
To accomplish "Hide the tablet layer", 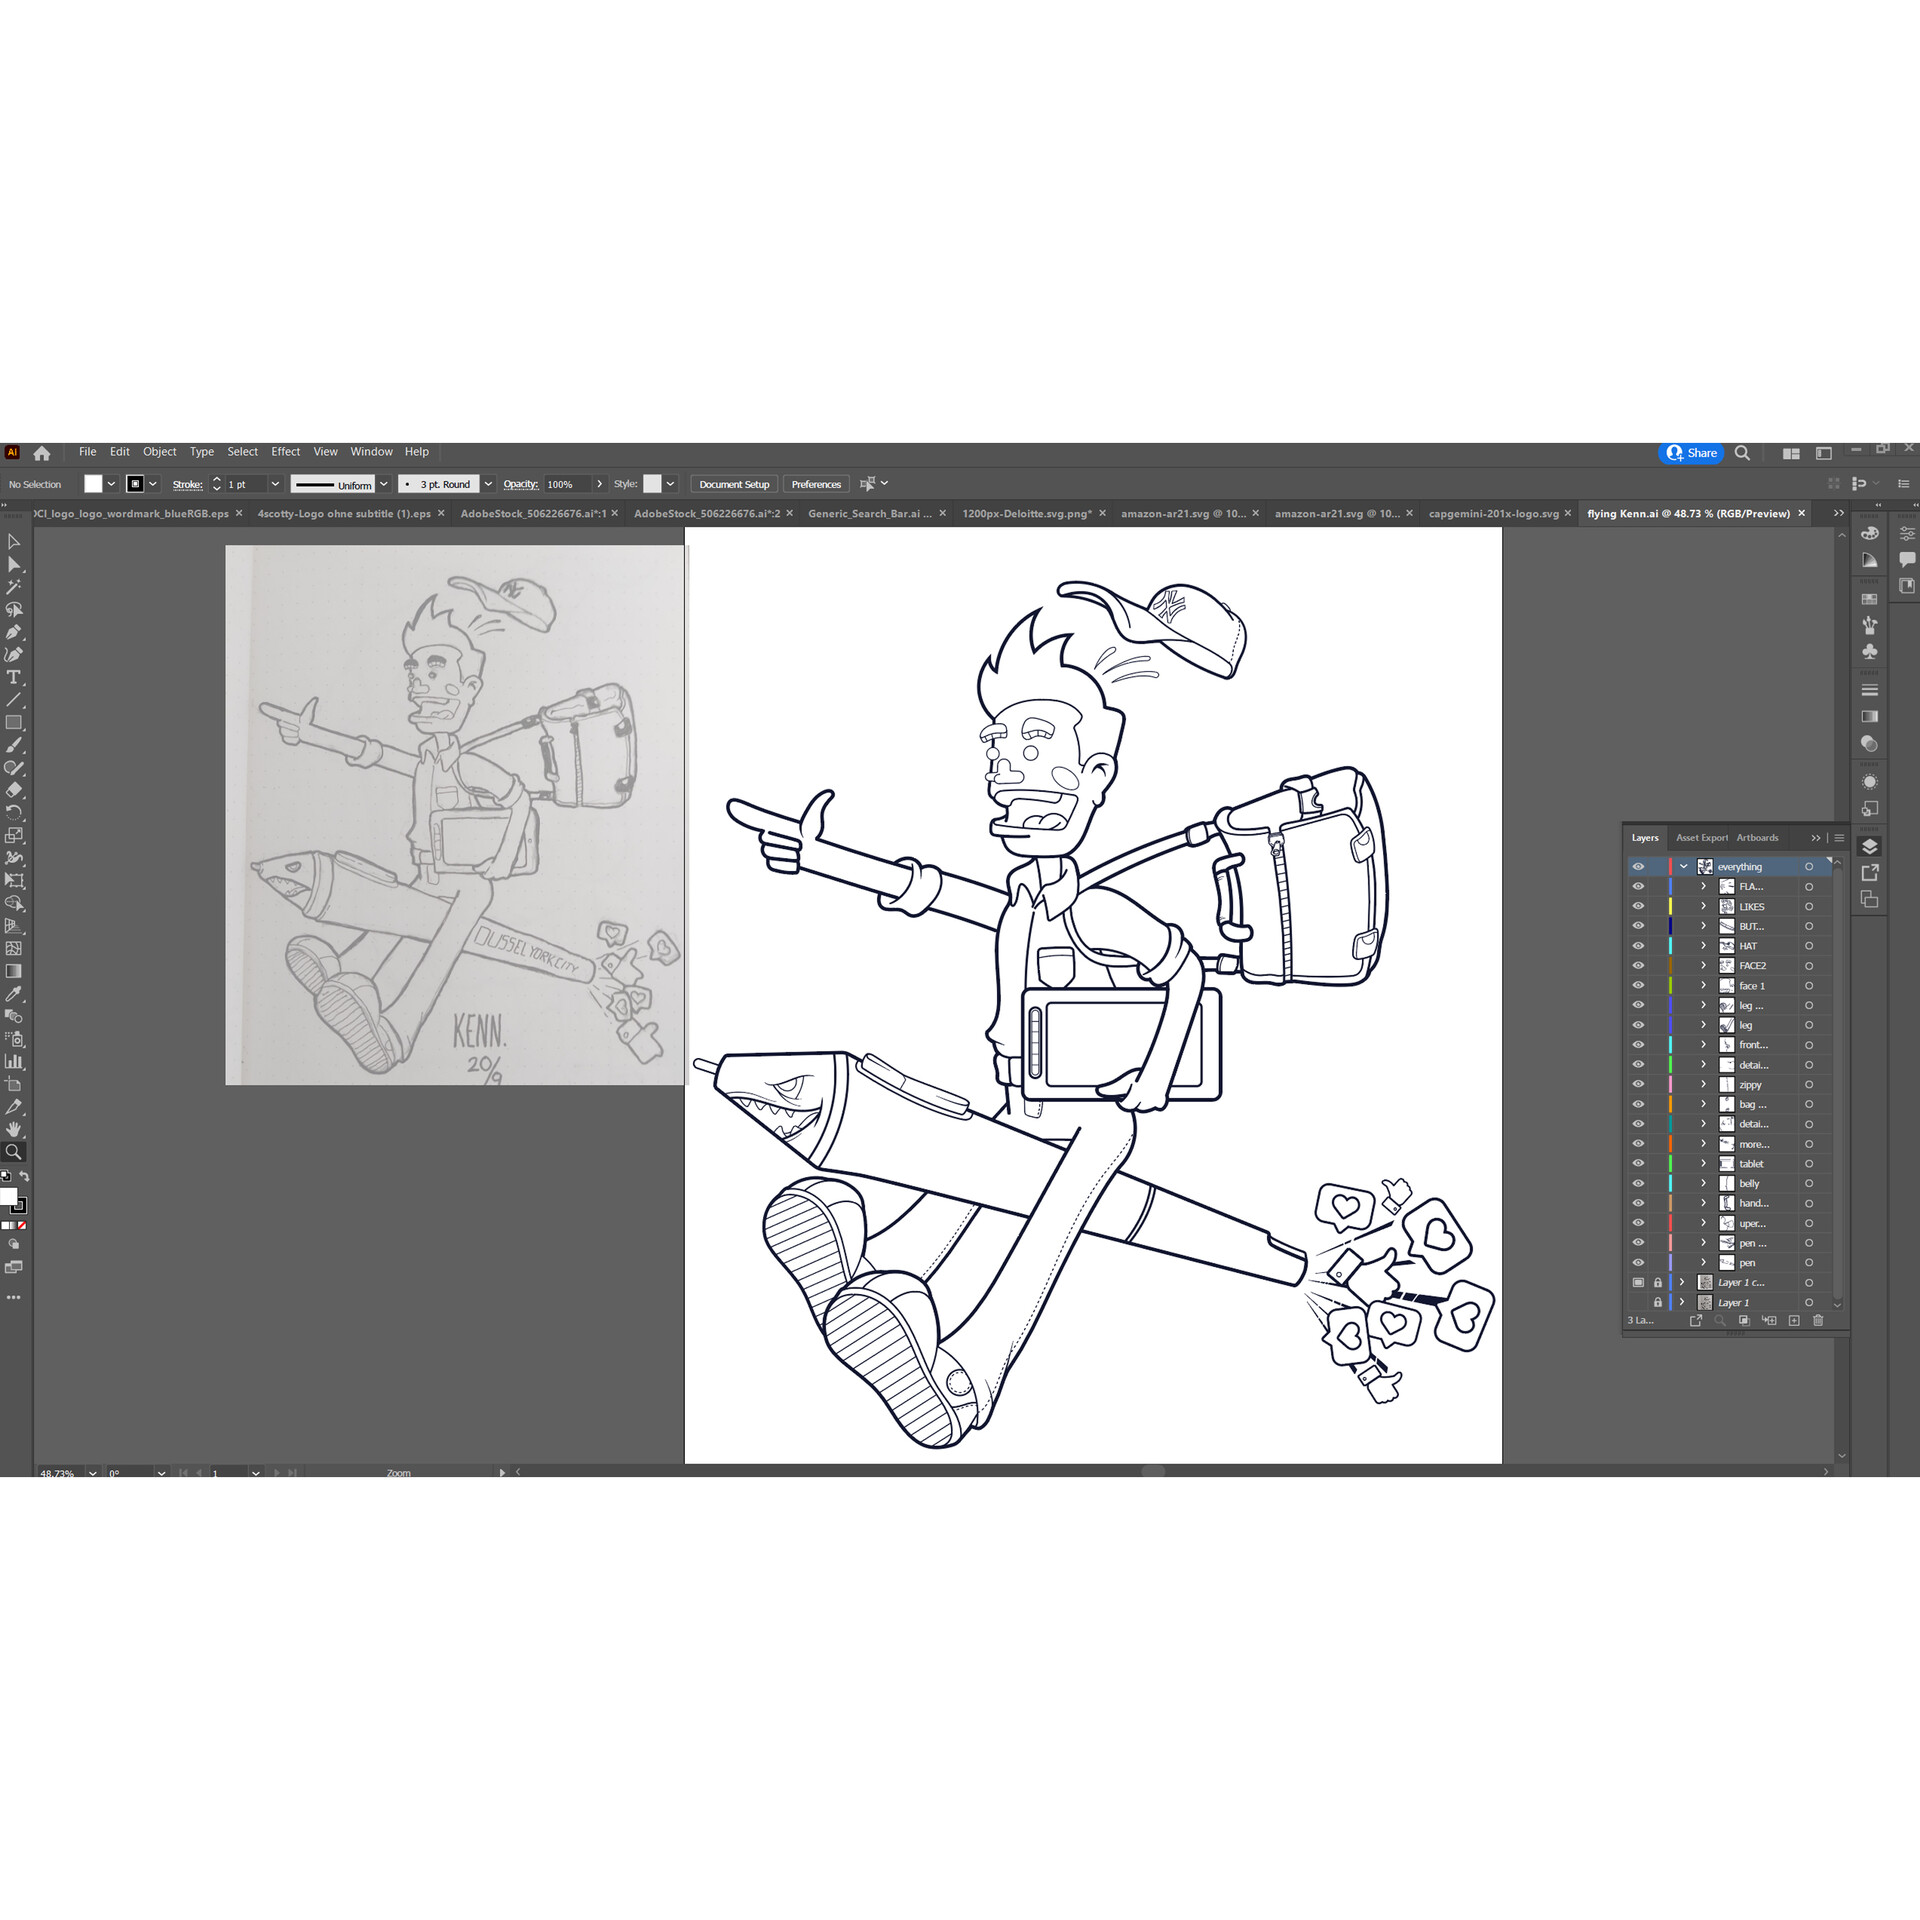I will (x=1638, y=1163).
